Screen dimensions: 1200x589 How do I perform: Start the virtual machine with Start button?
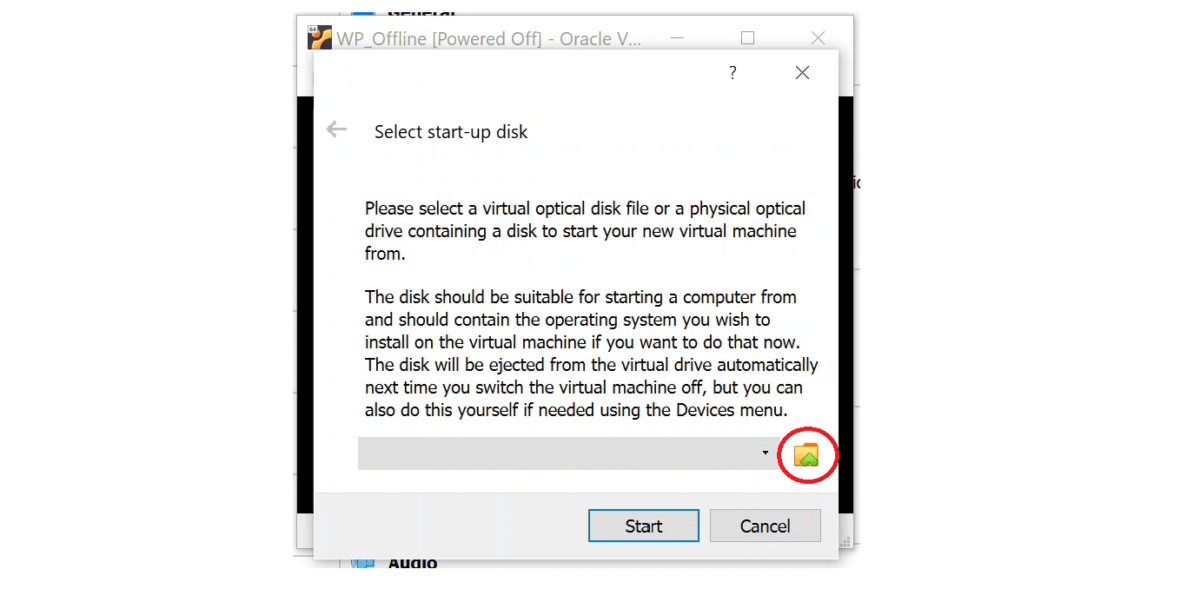pyautogui.click(x=643, y=526)
